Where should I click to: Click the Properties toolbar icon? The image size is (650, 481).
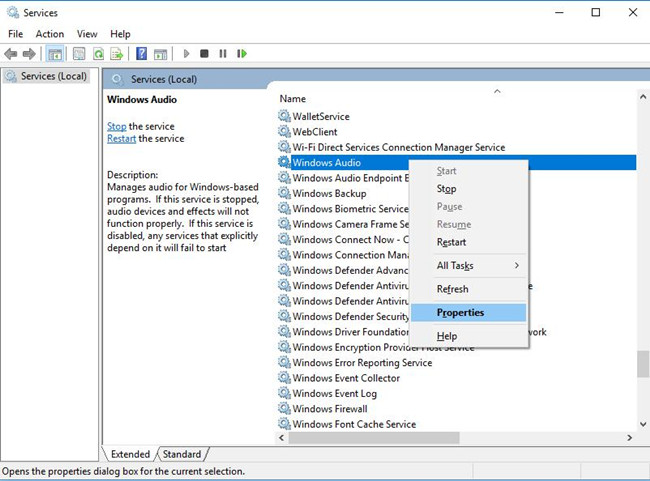pyautogui.click(x=79, y=53)
